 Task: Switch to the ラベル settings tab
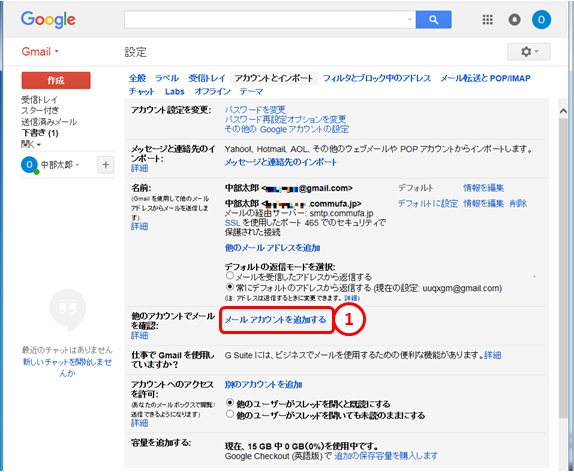tap(167, 78)
